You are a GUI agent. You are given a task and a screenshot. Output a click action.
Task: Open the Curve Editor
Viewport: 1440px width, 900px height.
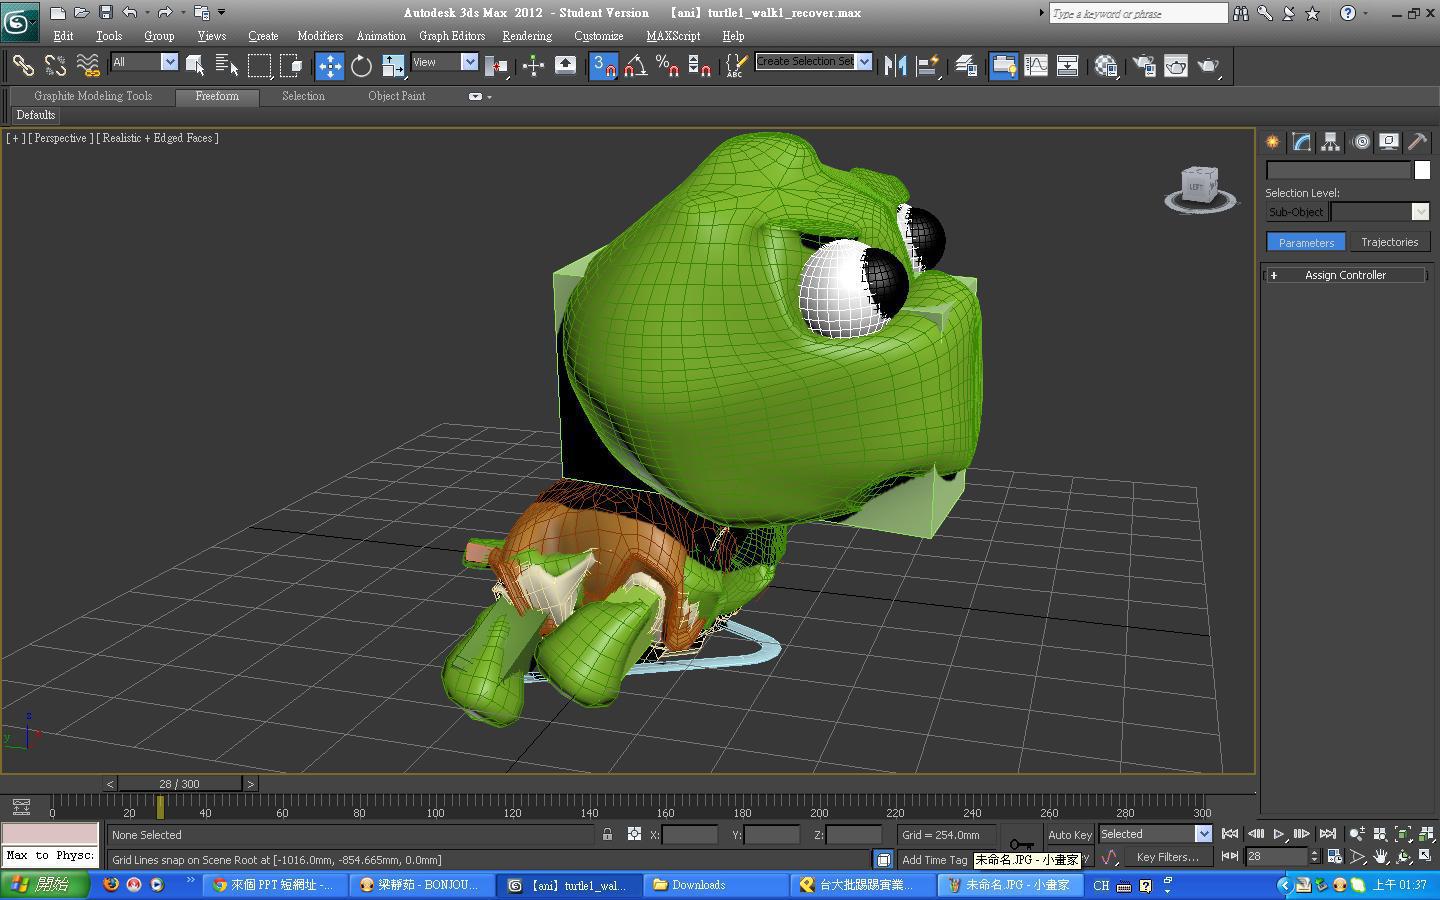1036,66
